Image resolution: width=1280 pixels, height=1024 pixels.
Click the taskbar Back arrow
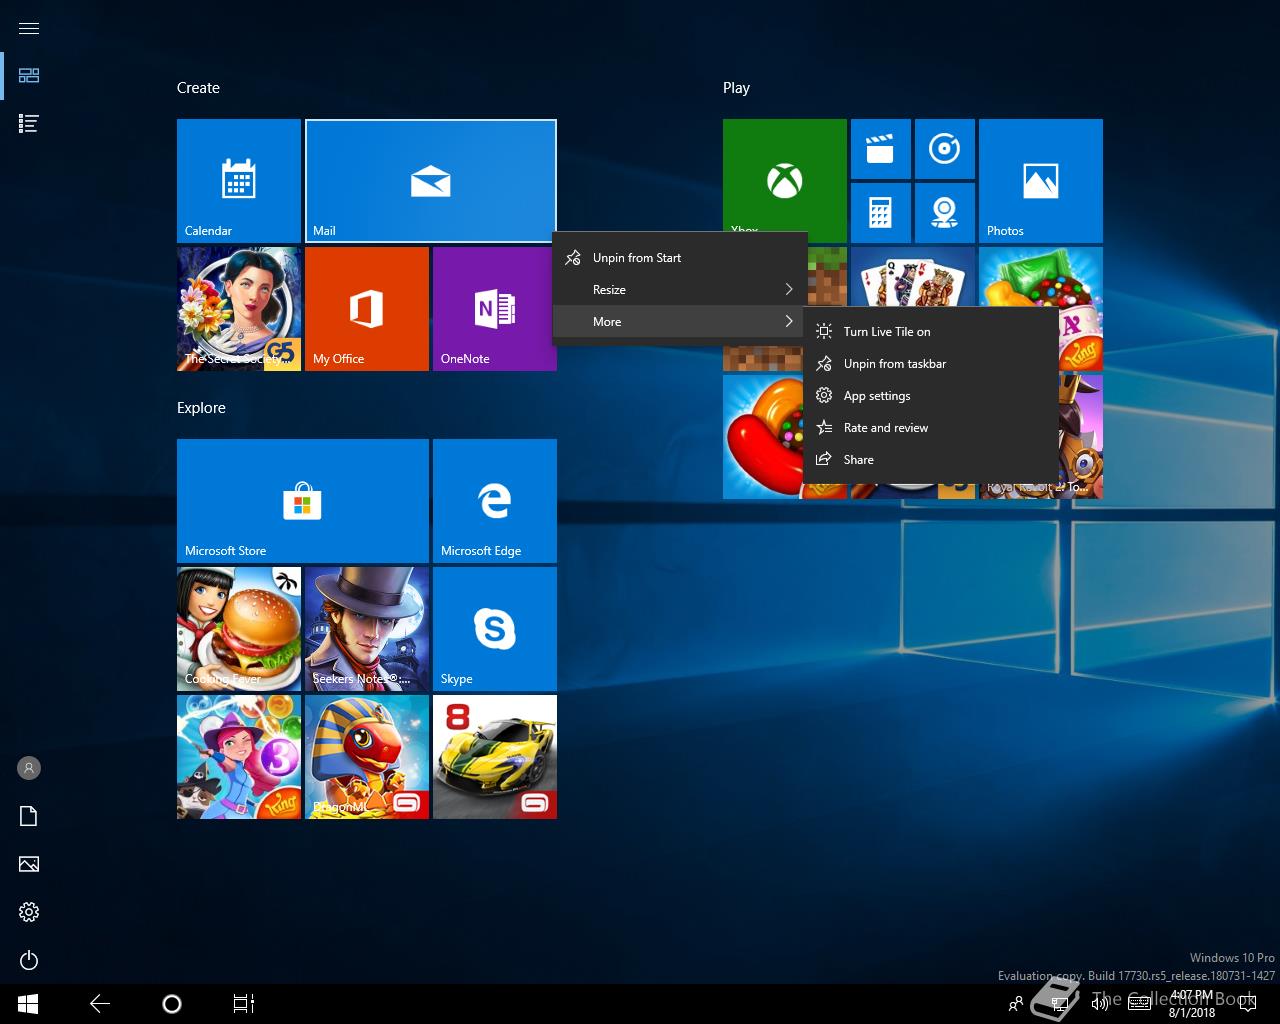pyautogui.click(x=100, y=1004)
